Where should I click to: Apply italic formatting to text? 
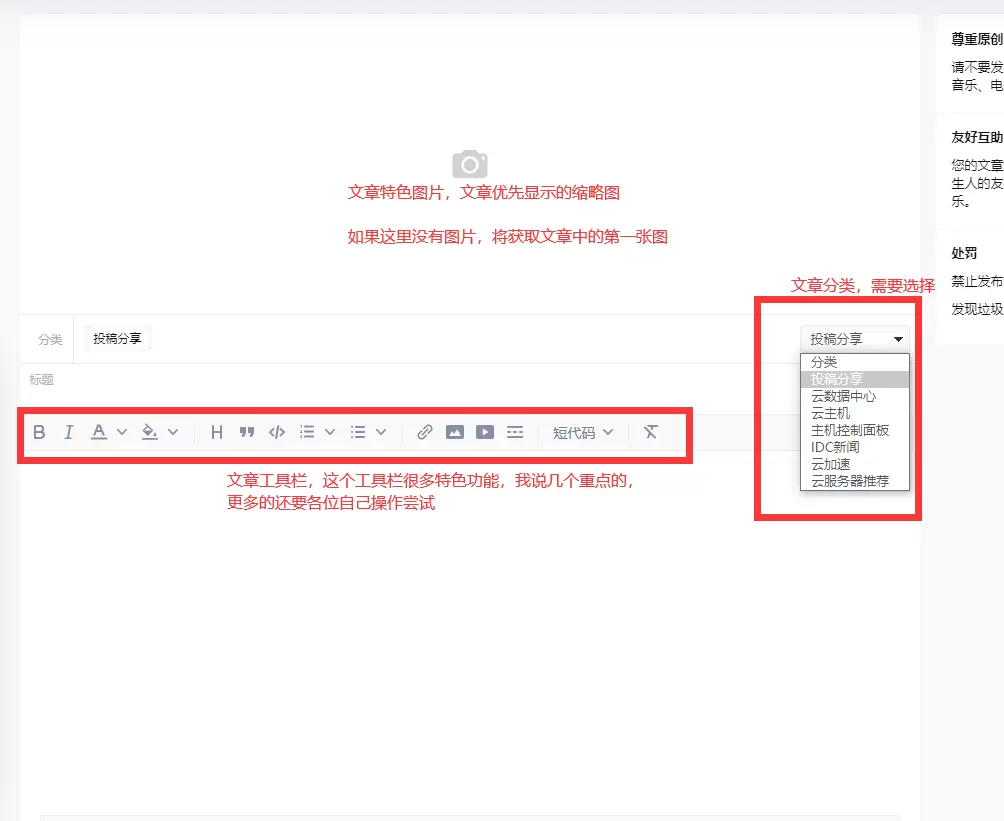(68, 432)
